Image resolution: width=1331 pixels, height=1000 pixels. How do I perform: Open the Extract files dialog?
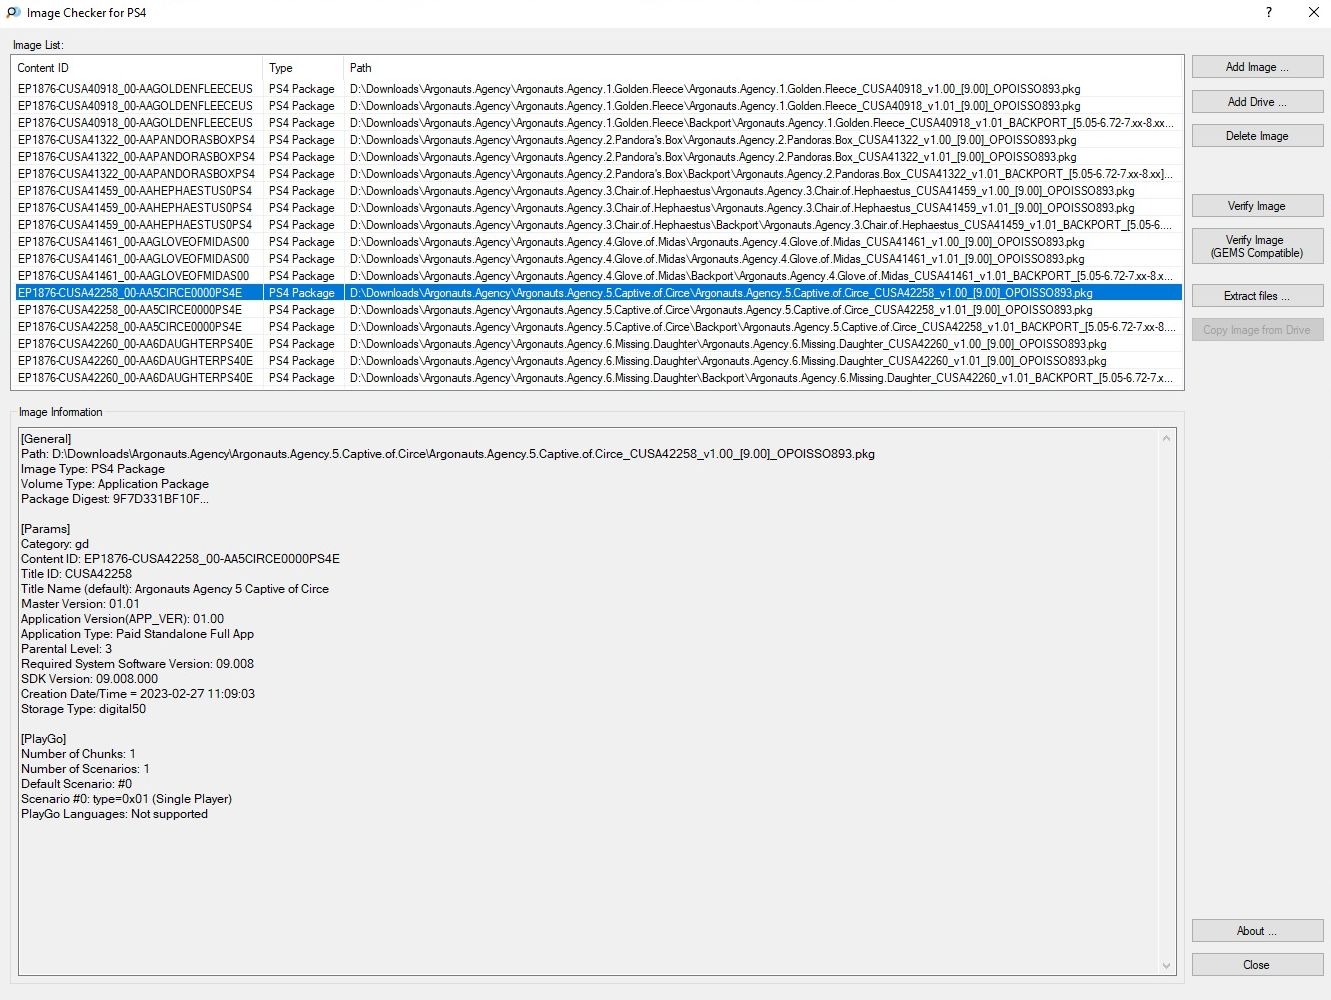pyautogui.click(x=1257, y=296)
